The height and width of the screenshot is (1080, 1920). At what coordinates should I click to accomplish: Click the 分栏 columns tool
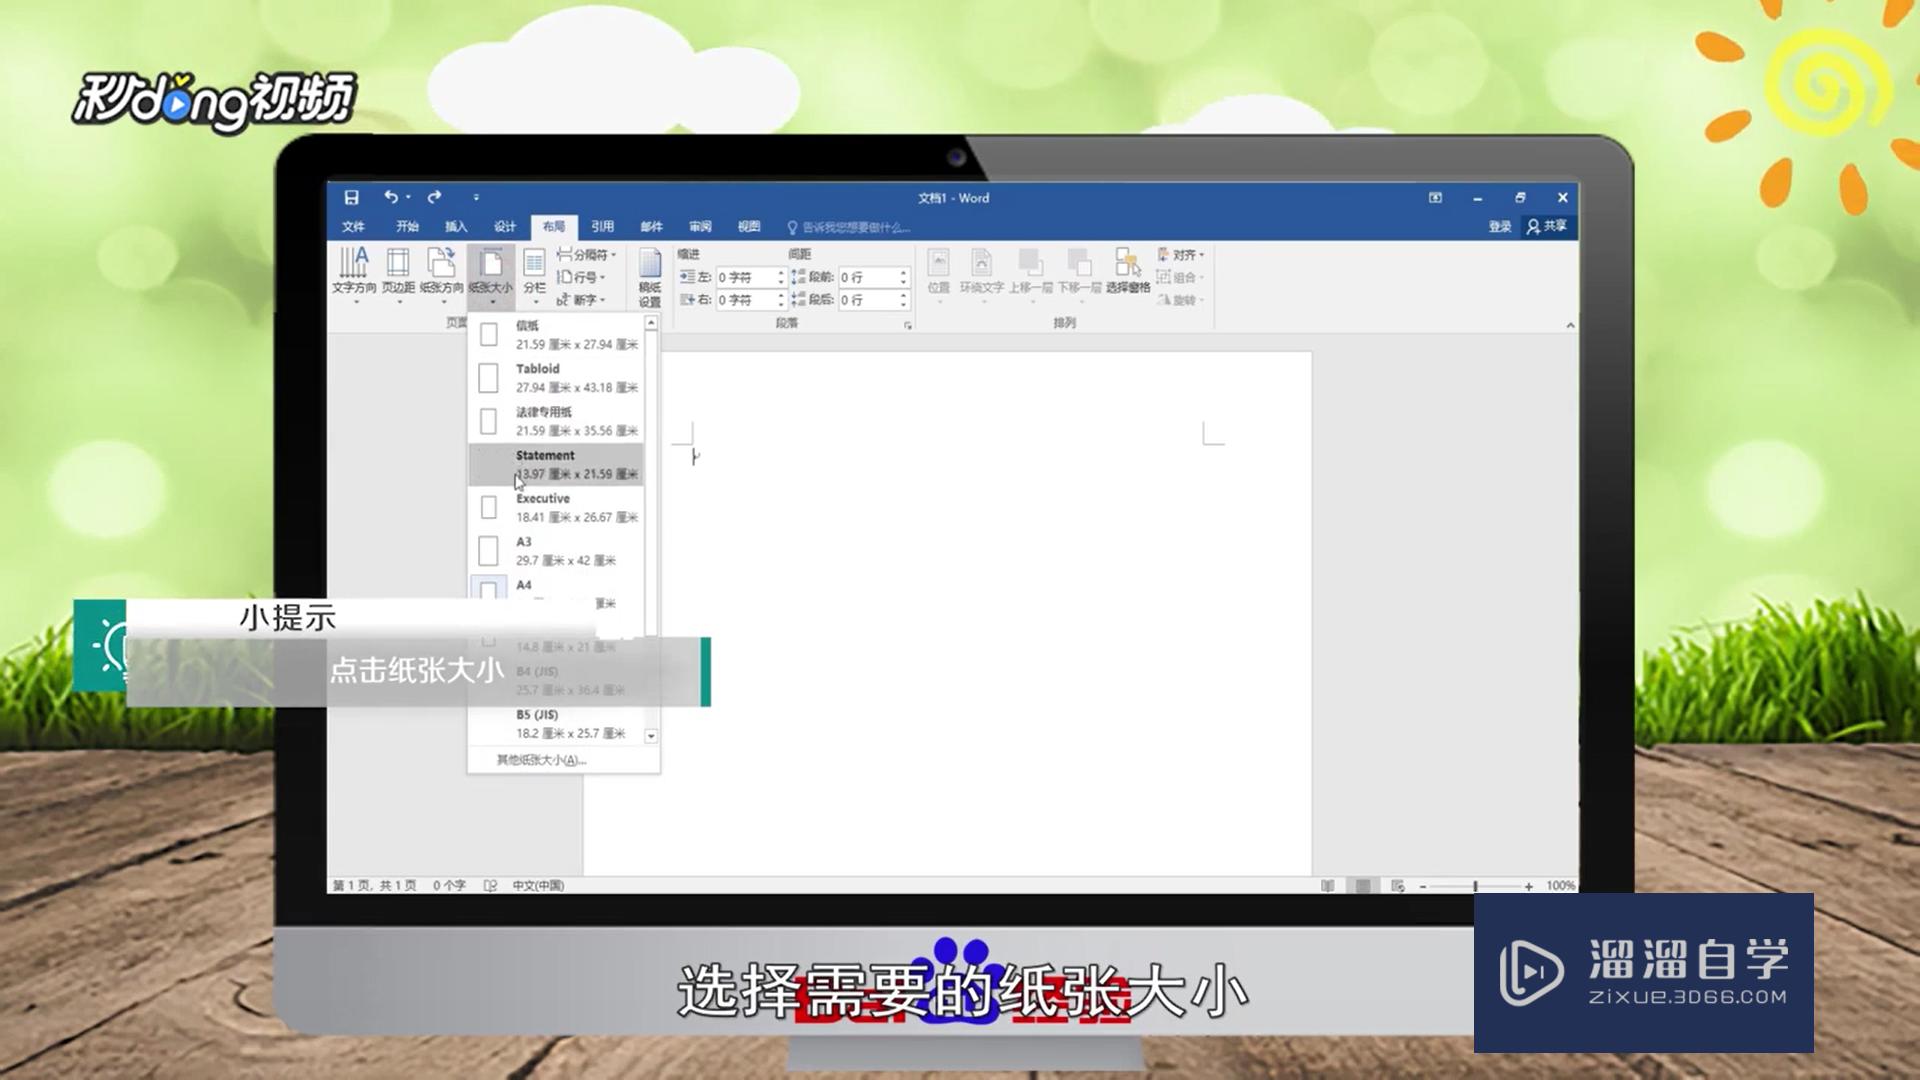(x=532, y=272)
